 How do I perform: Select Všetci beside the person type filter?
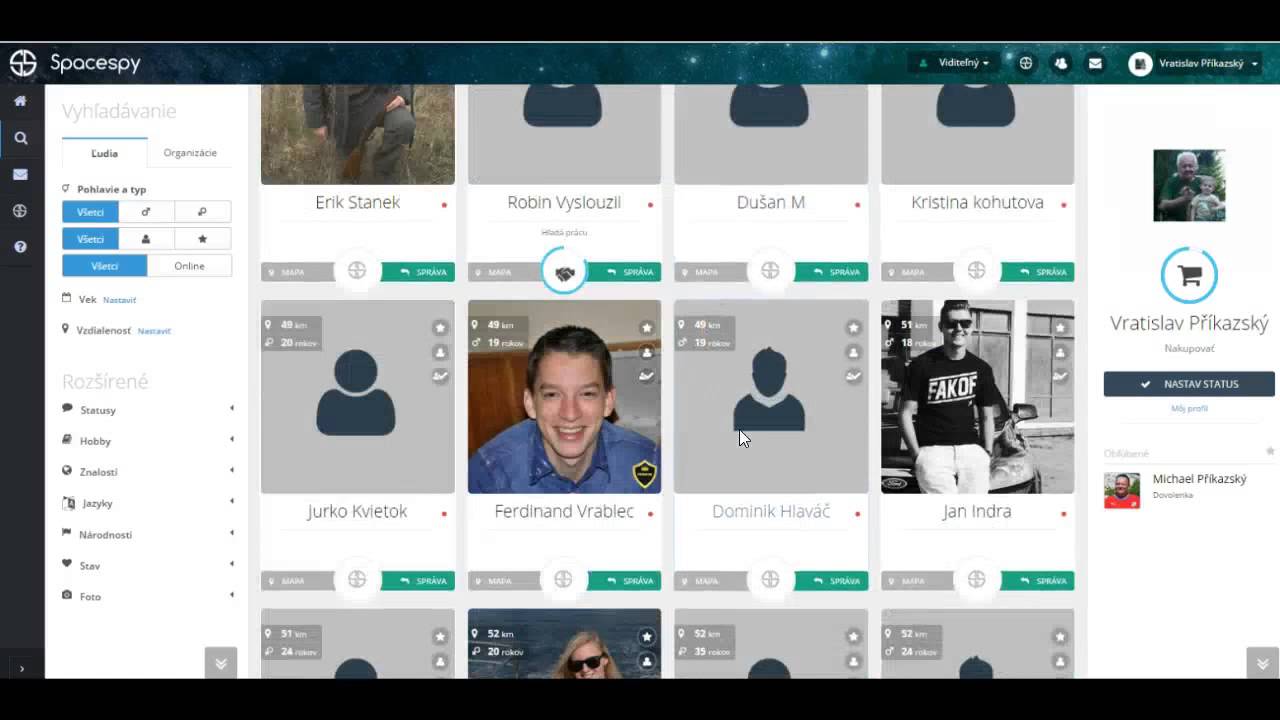90,239
